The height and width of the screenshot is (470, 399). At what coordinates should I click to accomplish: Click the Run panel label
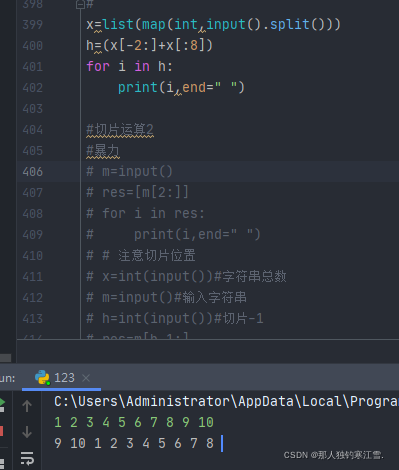(x=7, y=378)
